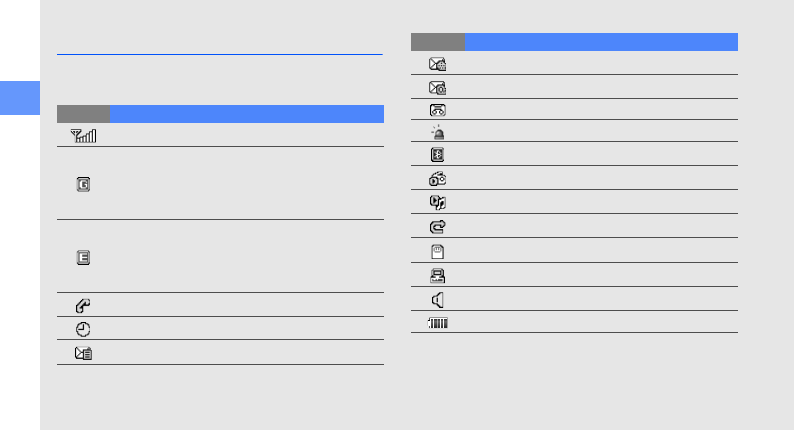Click the clock alarm icon
Viewport: 794px width, 430px height.
(83, 328)
